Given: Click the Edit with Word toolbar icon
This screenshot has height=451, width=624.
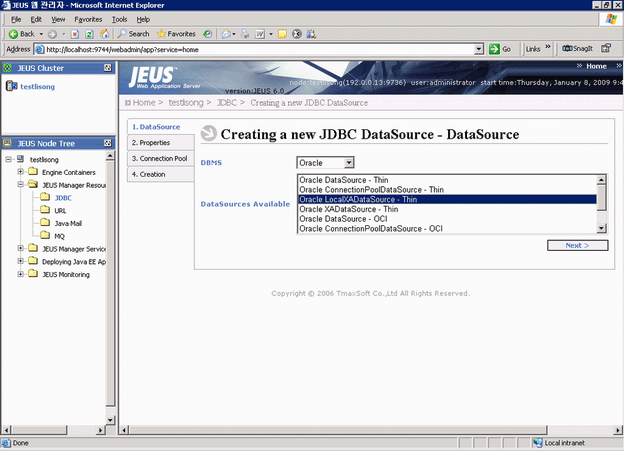Looking at the screenshot, I should tap(259, 34).
